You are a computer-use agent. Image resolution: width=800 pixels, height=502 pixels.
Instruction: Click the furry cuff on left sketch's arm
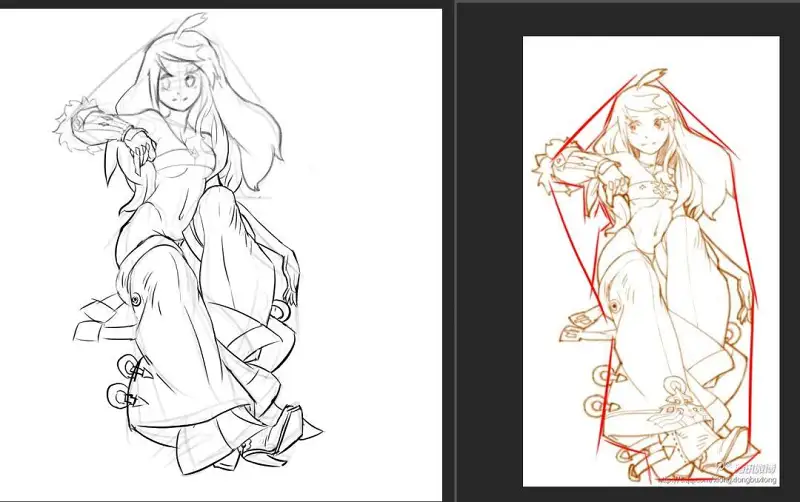pyautogui.click(x=71, y=124)
